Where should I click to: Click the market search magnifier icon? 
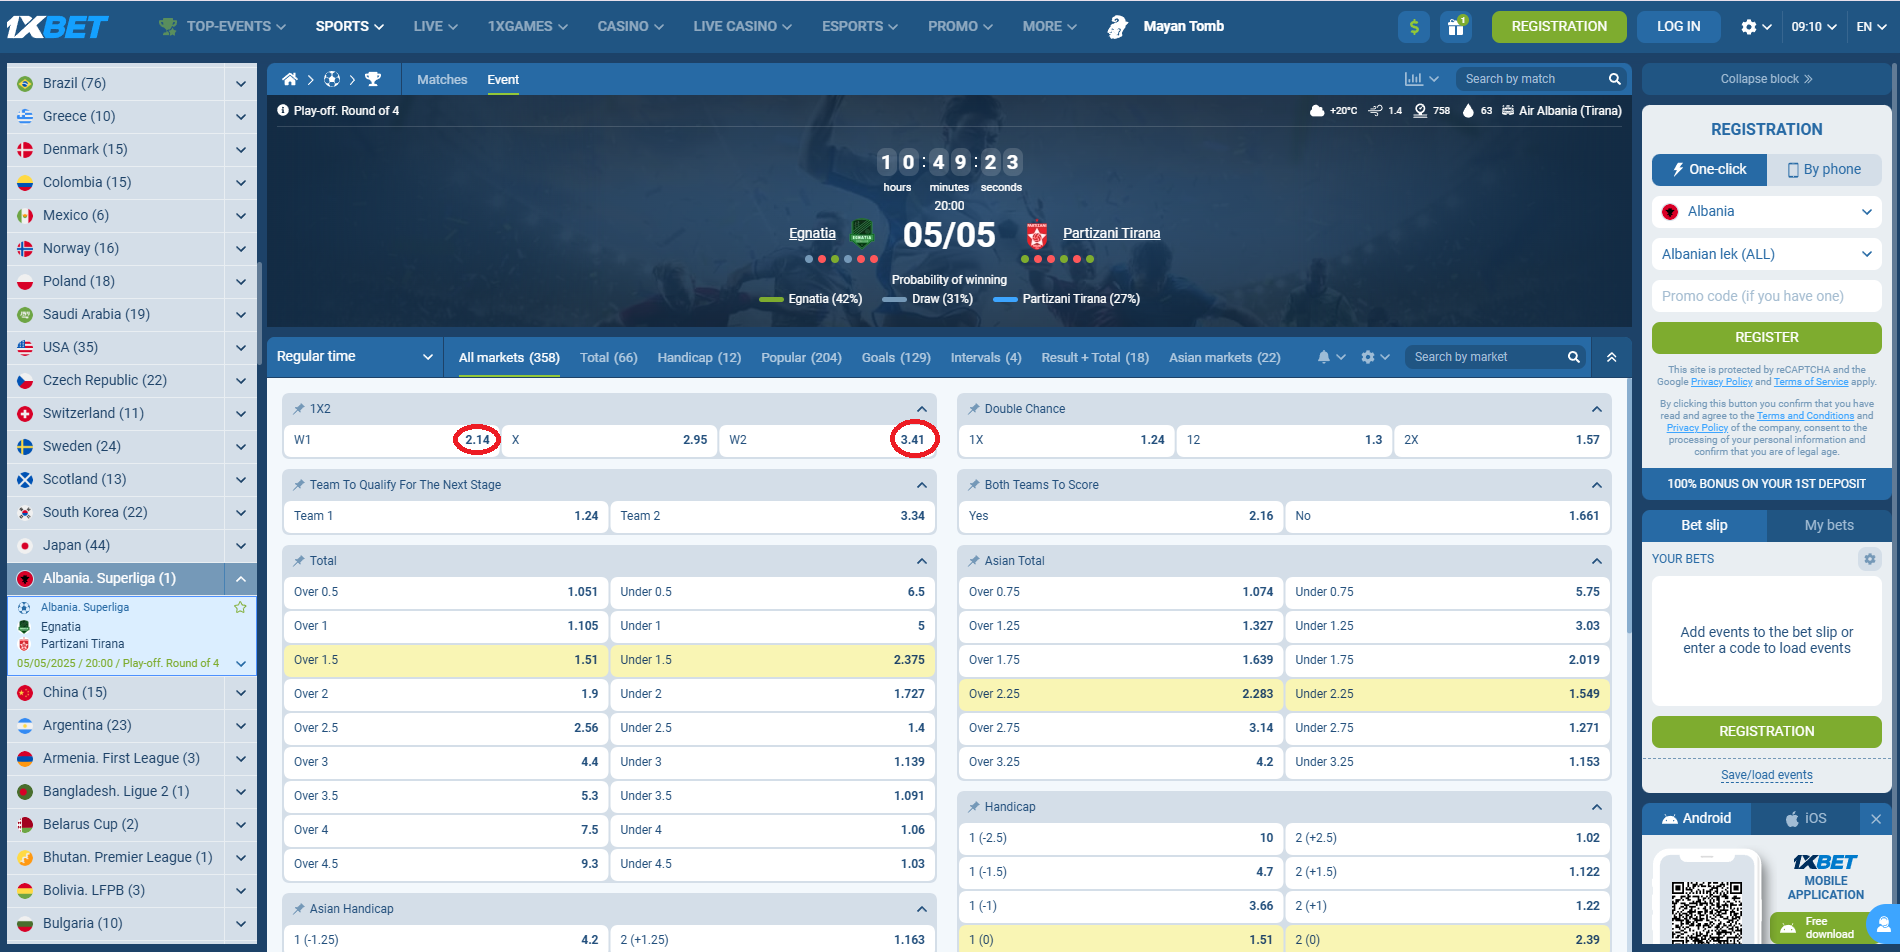pyautogui.click(x=1573, y=357)
